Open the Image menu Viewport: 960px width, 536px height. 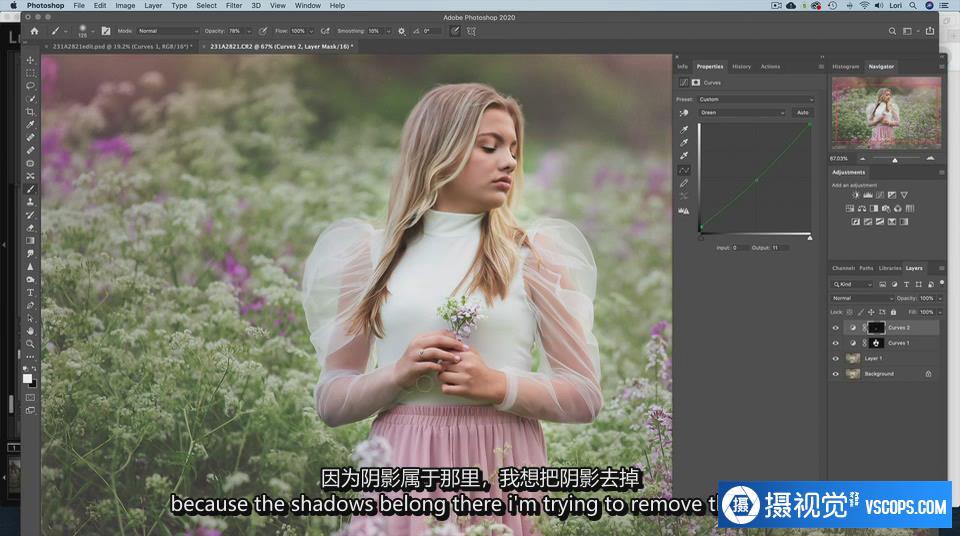point(125,6)
